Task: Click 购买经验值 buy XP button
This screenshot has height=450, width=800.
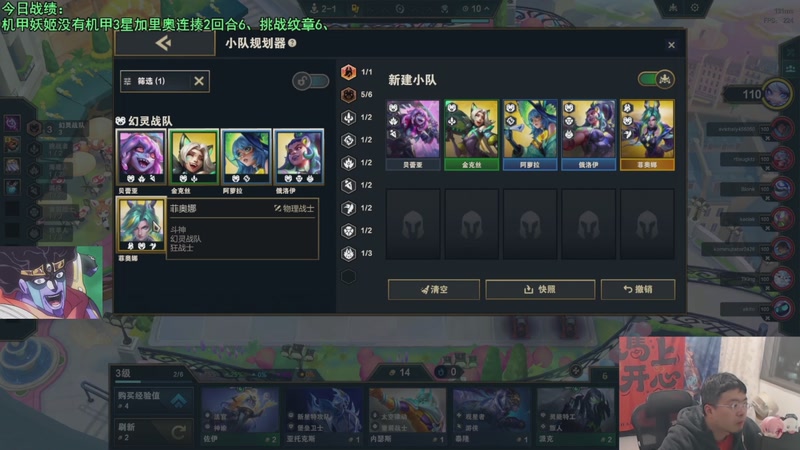Action: point(154,400)
